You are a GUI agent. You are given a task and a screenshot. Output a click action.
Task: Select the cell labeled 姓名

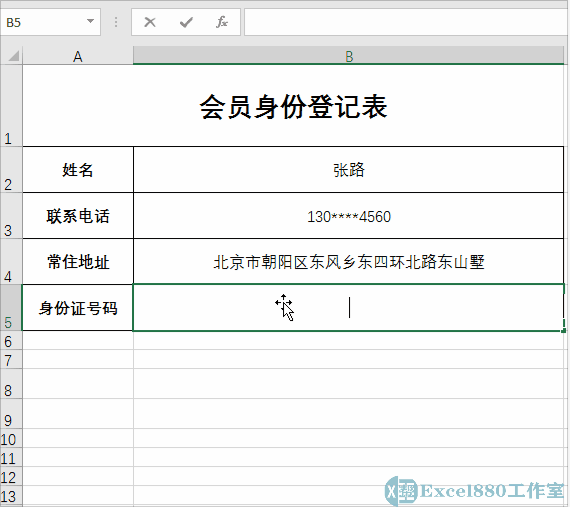point(78,170)
